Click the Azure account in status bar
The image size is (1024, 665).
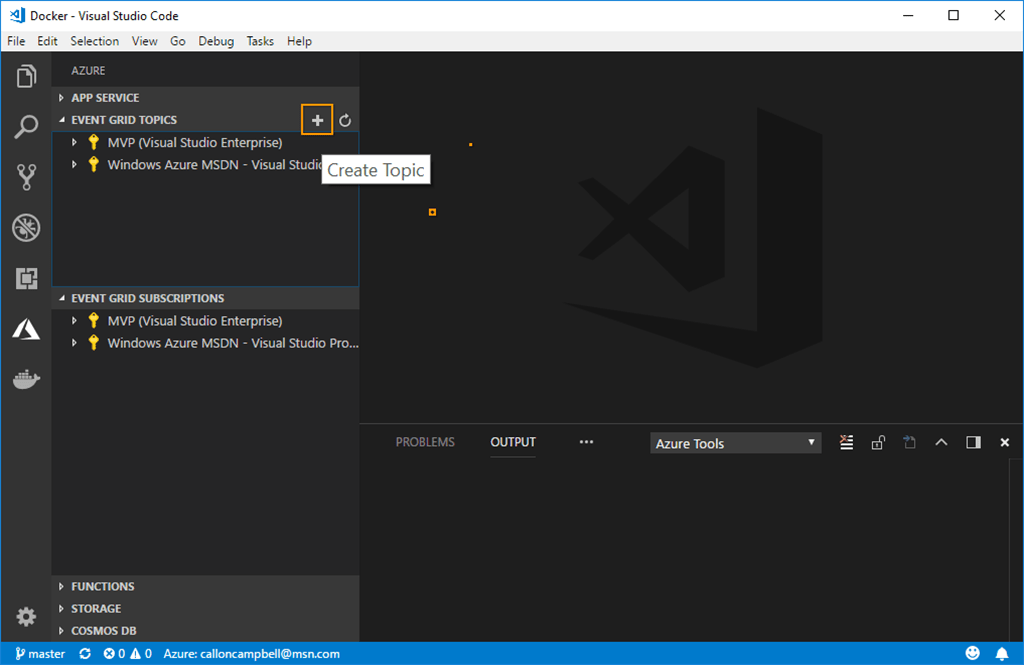pos(251,654)
